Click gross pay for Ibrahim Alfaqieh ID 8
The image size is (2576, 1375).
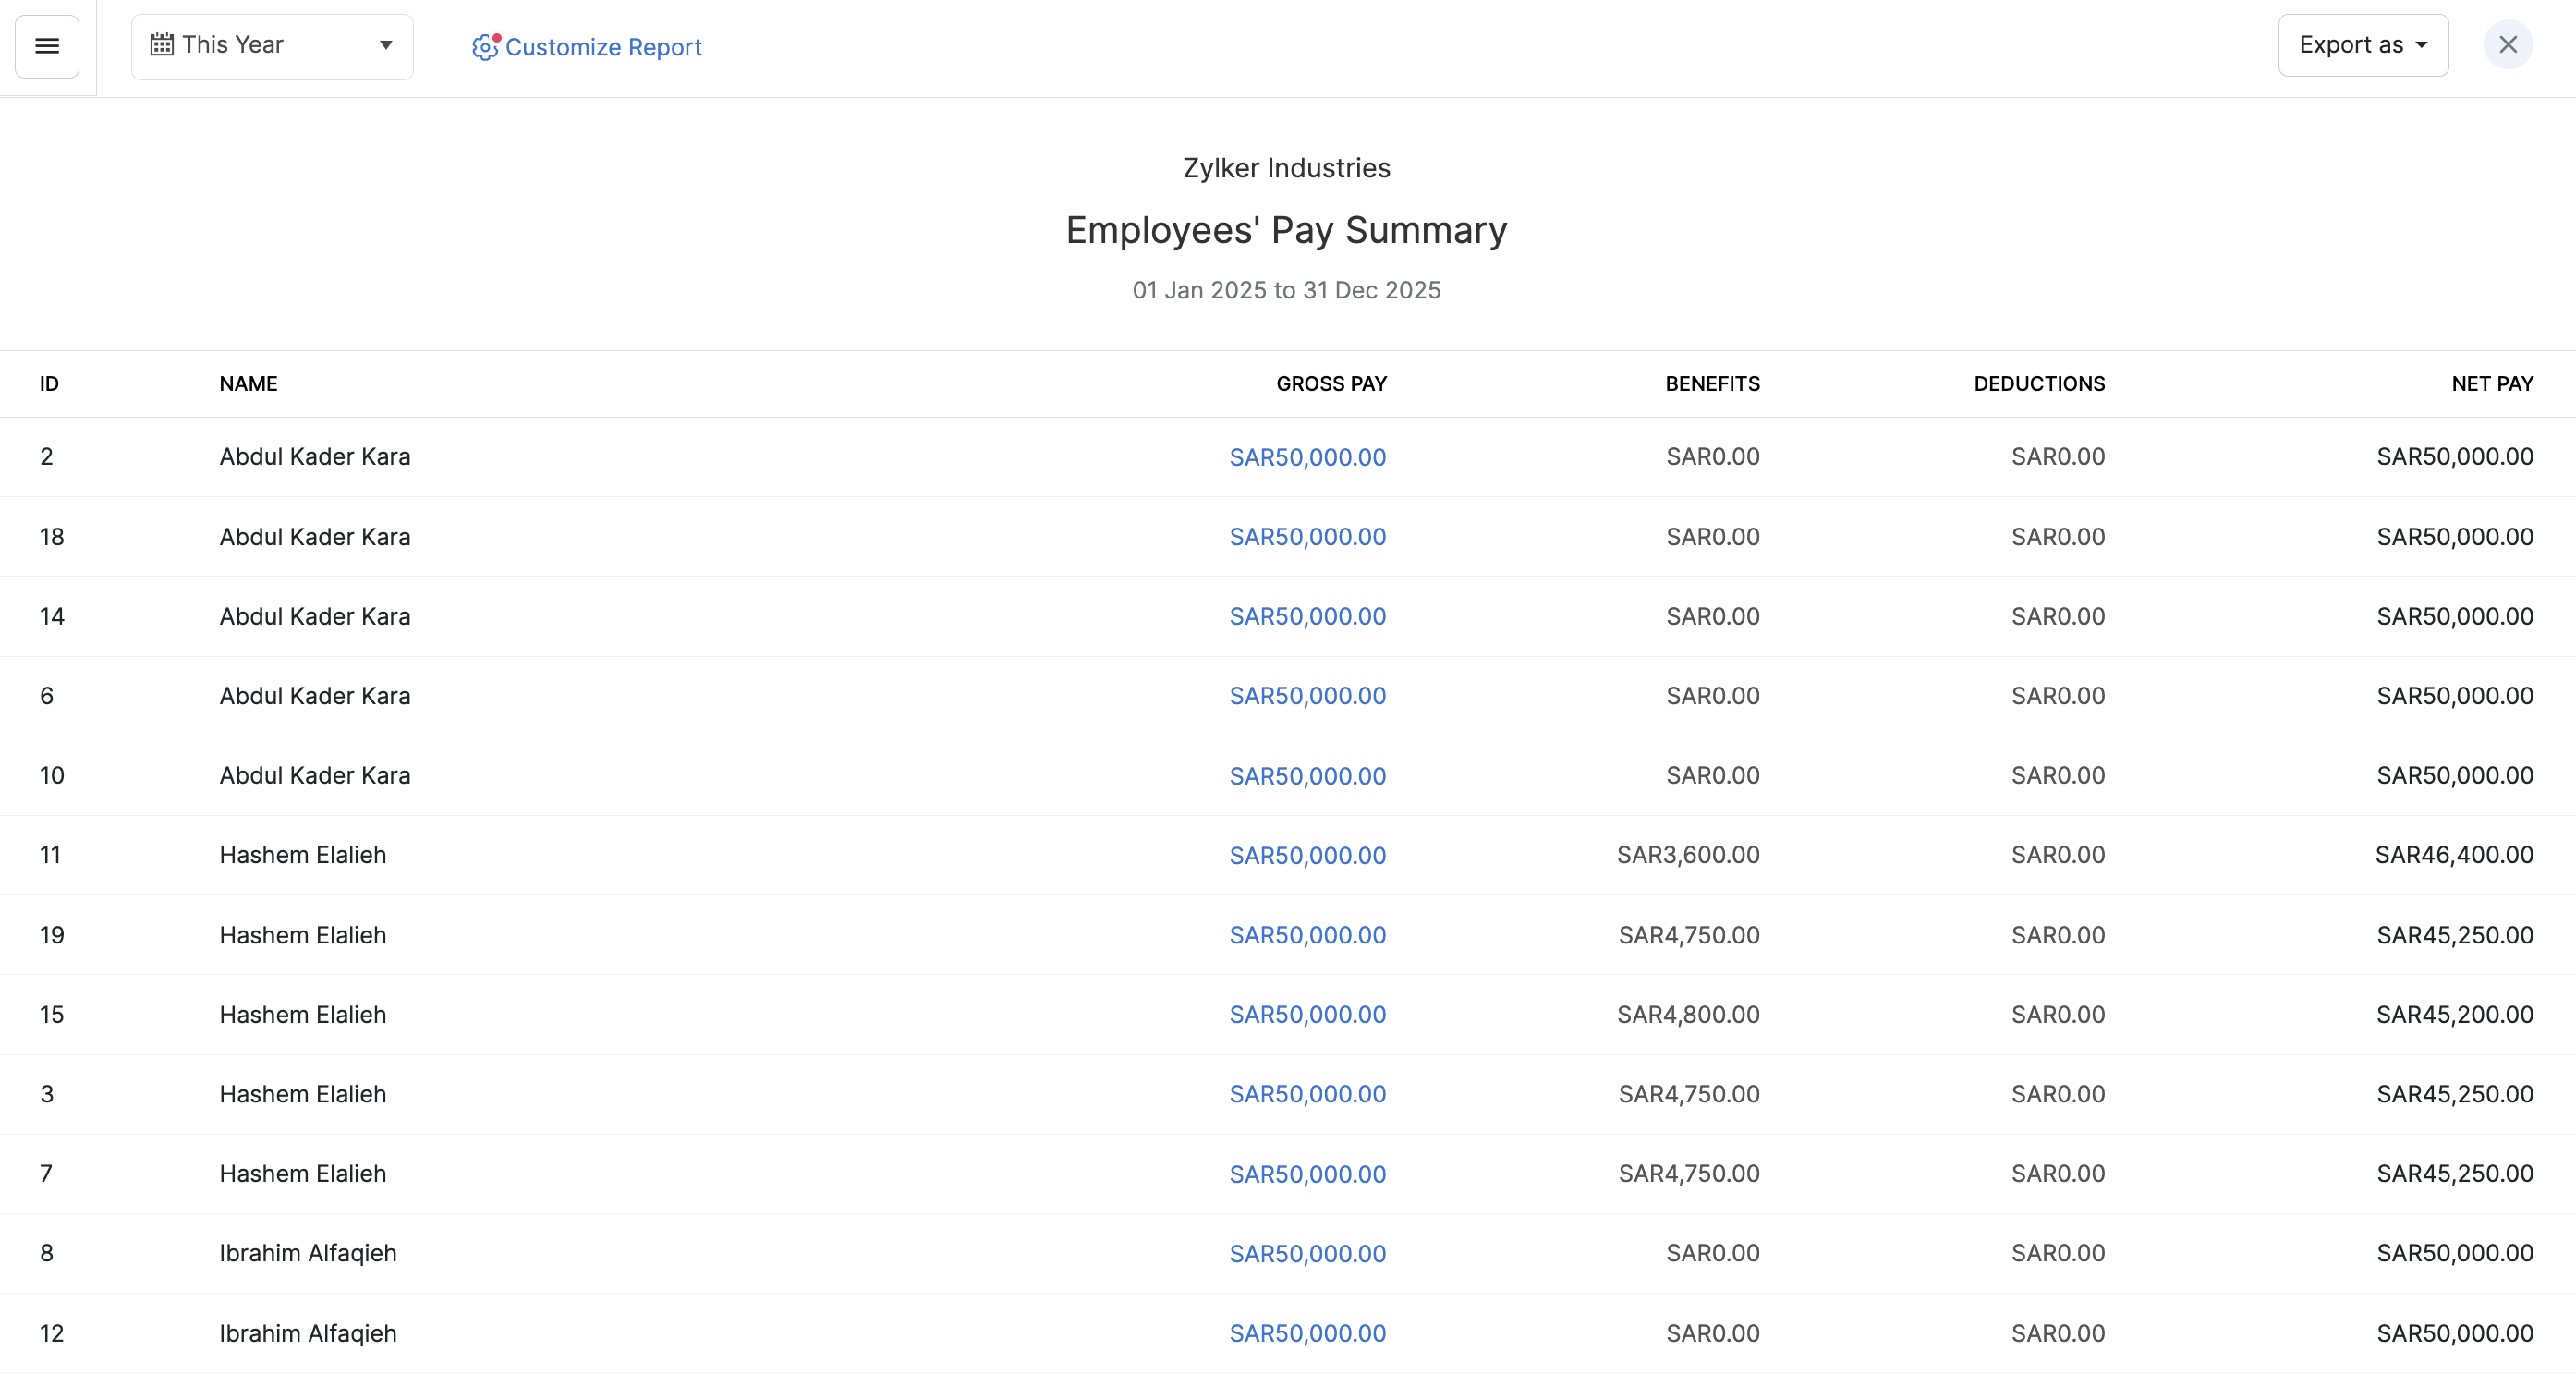coord(1307,1254)
